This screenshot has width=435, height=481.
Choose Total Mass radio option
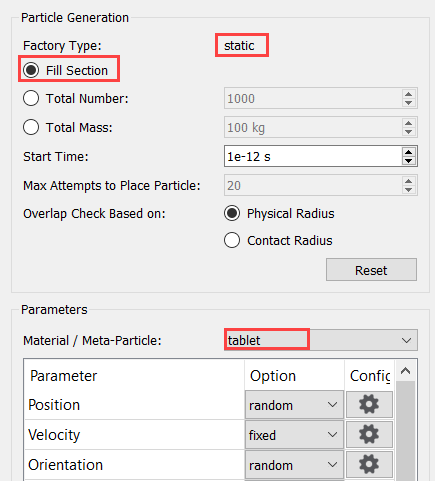click(x=31, y=127)
